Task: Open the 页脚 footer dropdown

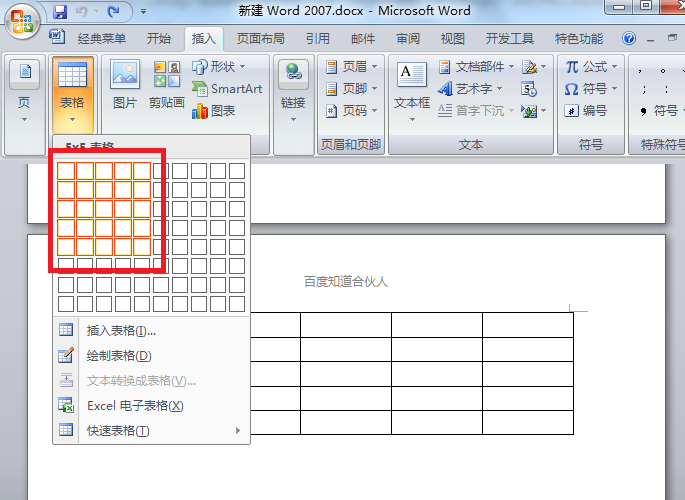Action: tap(352, 89)
